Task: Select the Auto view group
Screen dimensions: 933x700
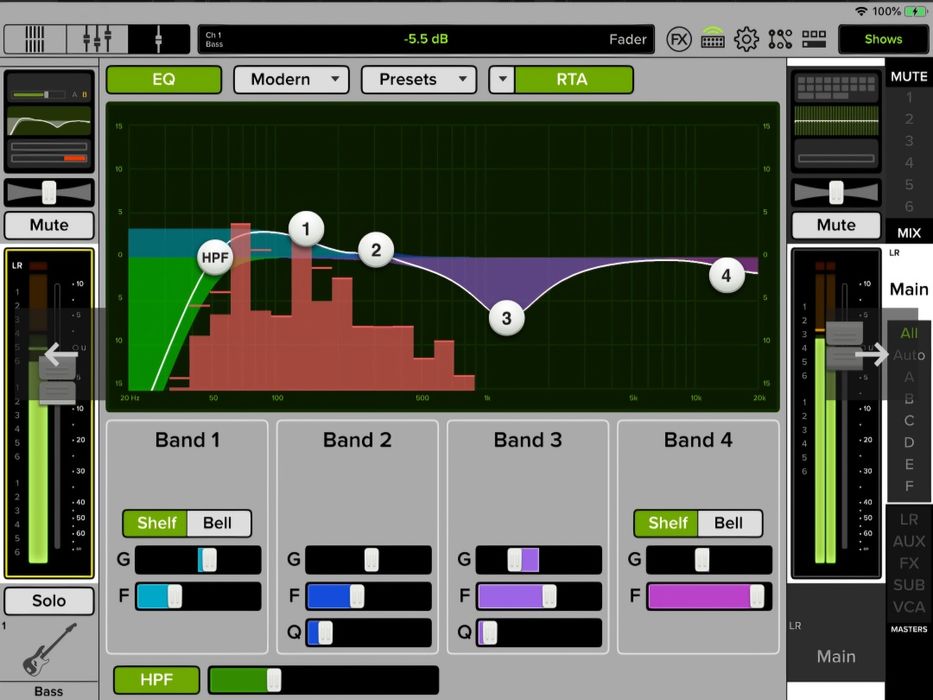Action: 909,355
